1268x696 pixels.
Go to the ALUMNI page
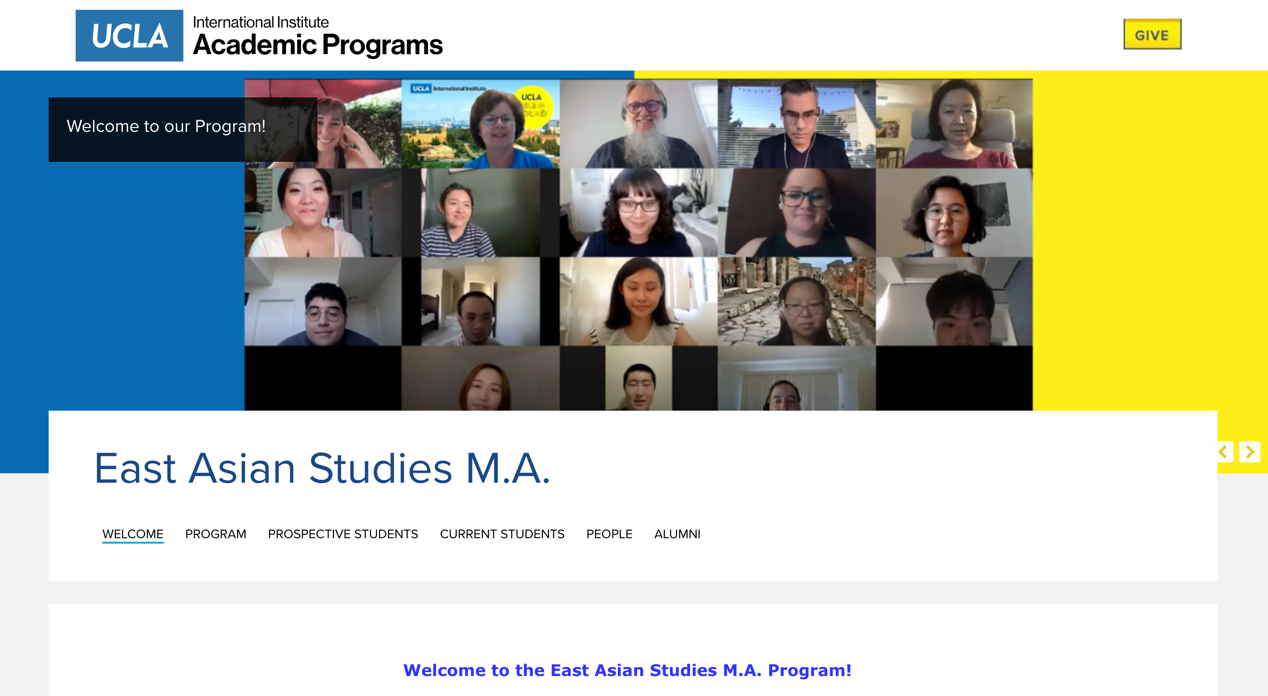[x=677, y=534]
